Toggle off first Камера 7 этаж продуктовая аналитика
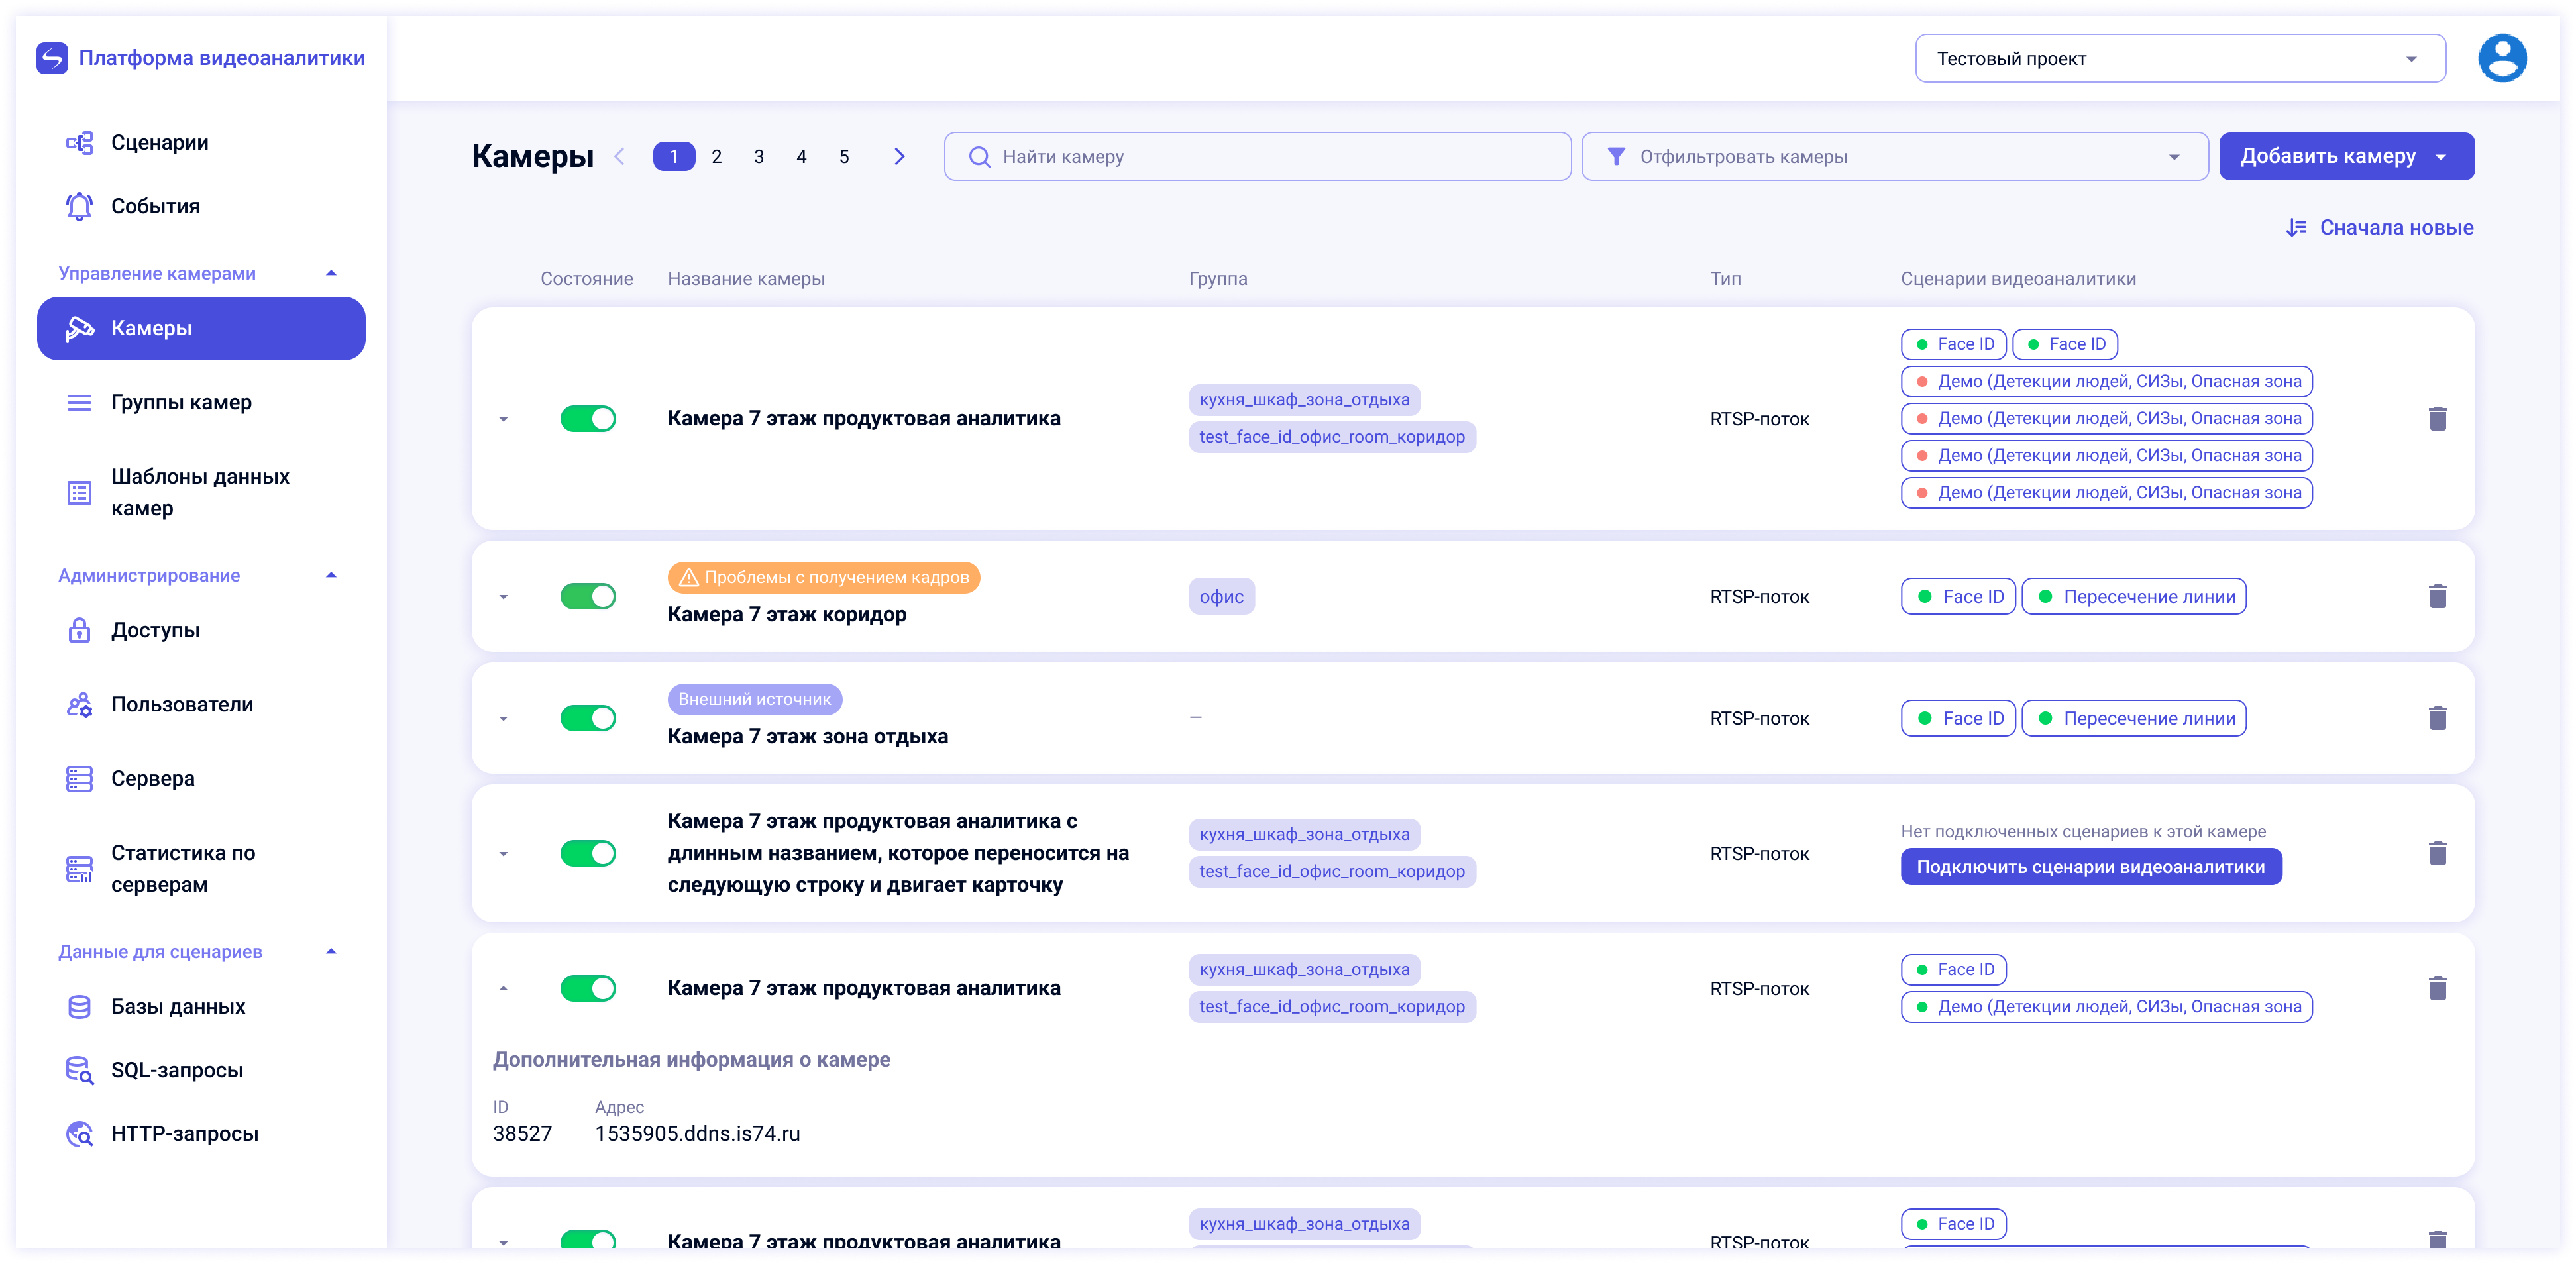The width and height of the screenshot is (2576, 1264). (x=588, y=419)
